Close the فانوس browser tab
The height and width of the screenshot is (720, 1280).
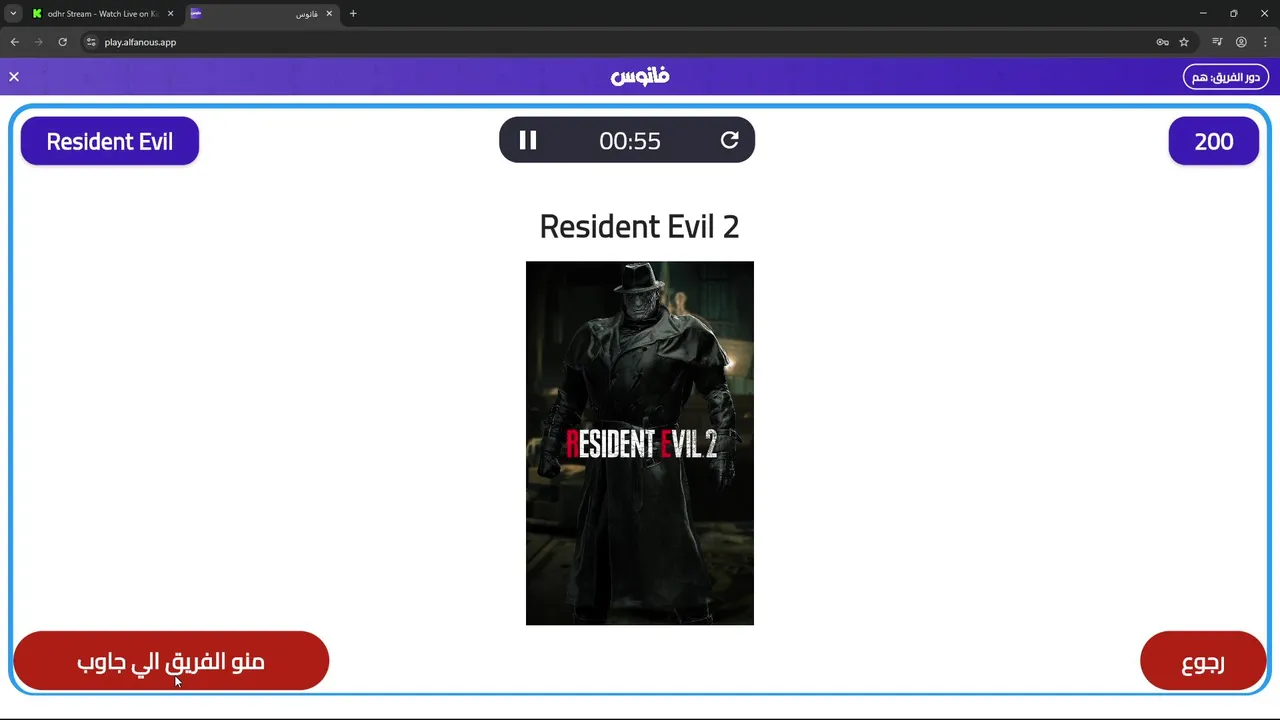coord(329,14)
